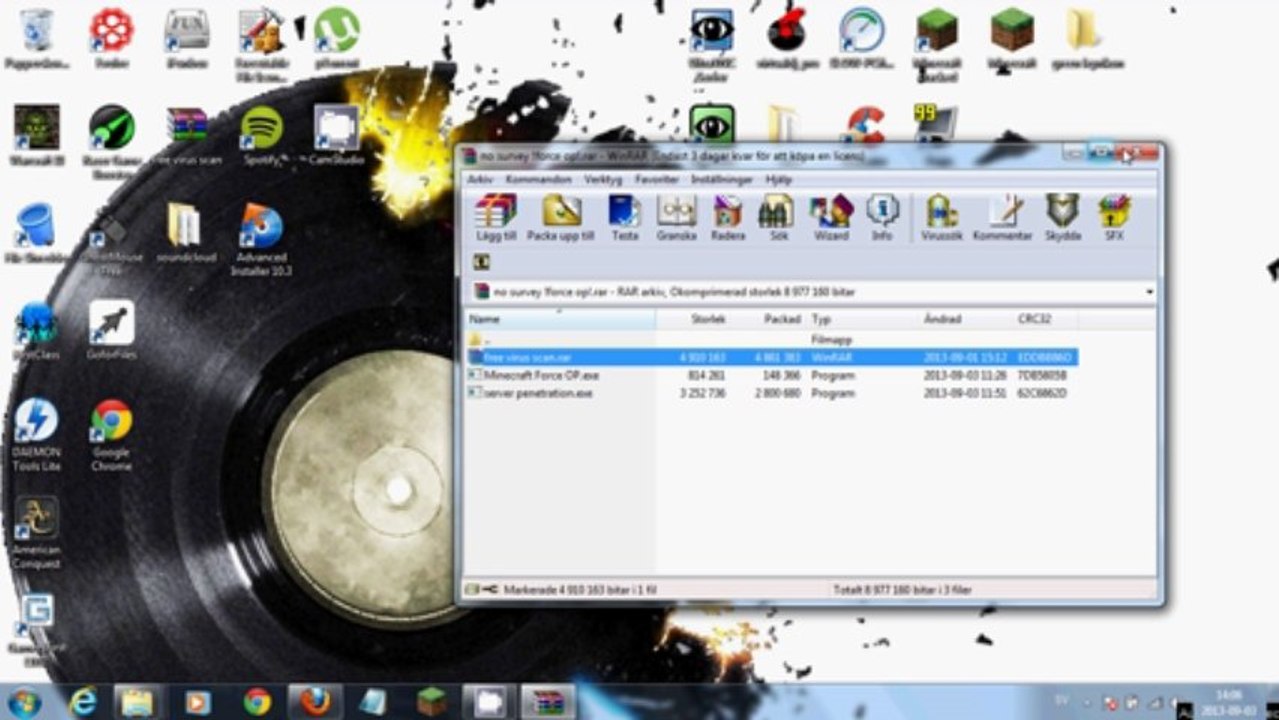
Task: Open the Spotify desktop shortcut
Action: [261, 137]
